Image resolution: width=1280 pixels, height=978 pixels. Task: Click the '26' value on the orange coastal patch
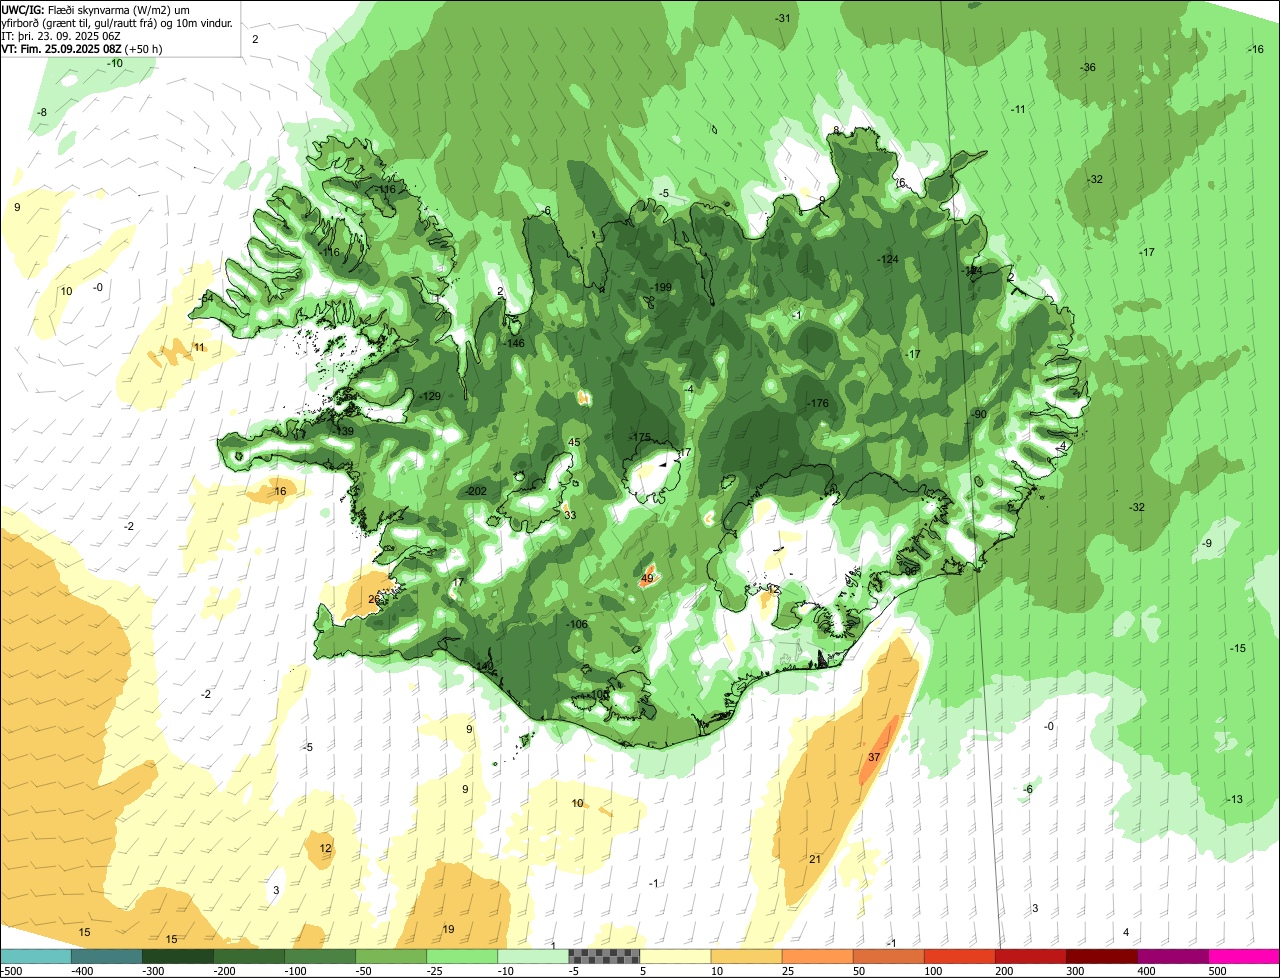click(374, 599)
